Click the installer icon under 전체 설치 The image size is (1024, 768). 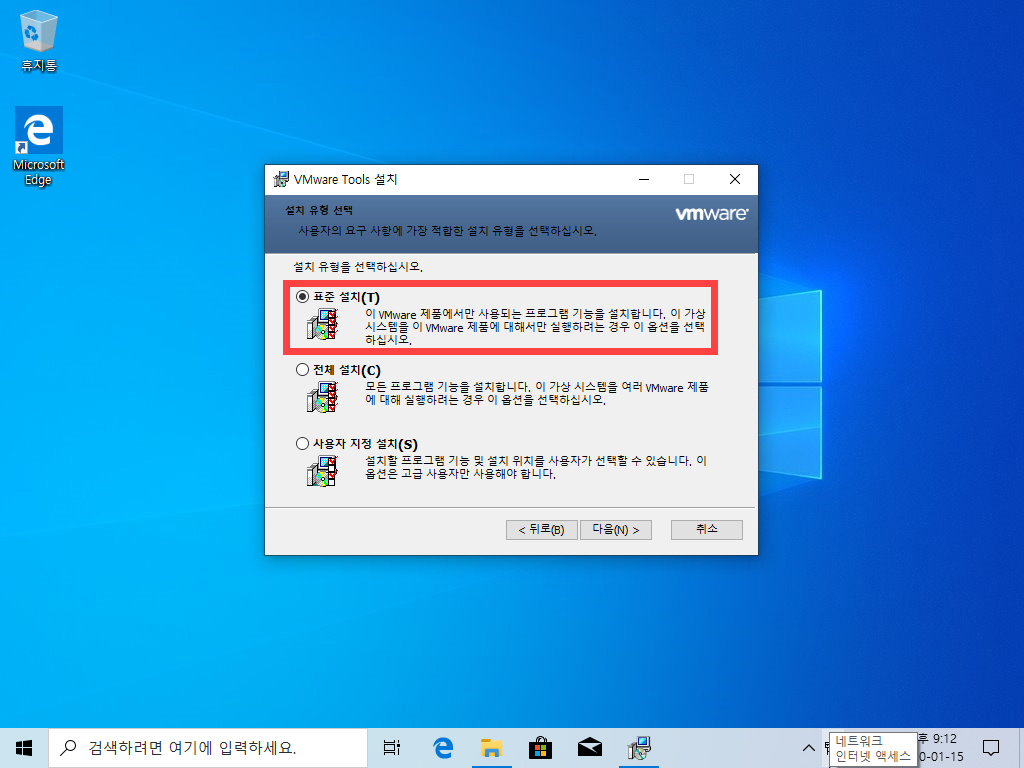322,397
